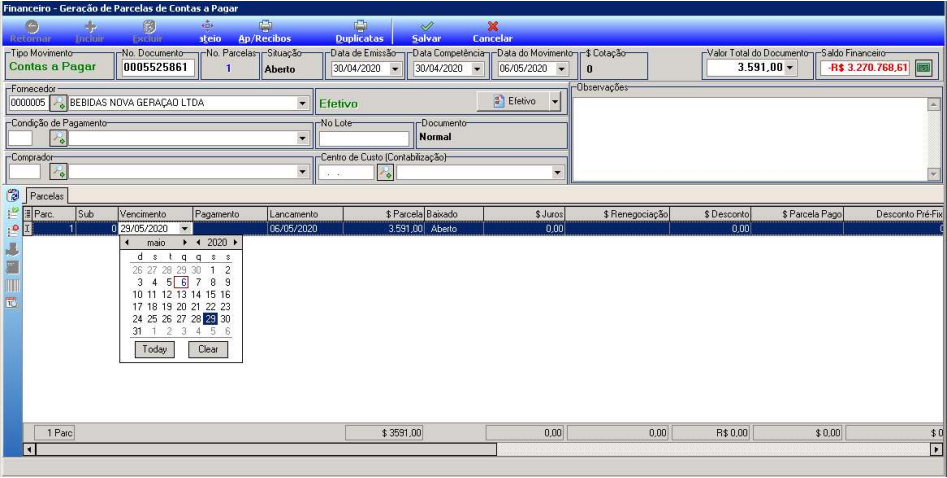Expand the Data de Emissão date dropdown
Screen dimensions: 947x478
[x=395, y=69]
